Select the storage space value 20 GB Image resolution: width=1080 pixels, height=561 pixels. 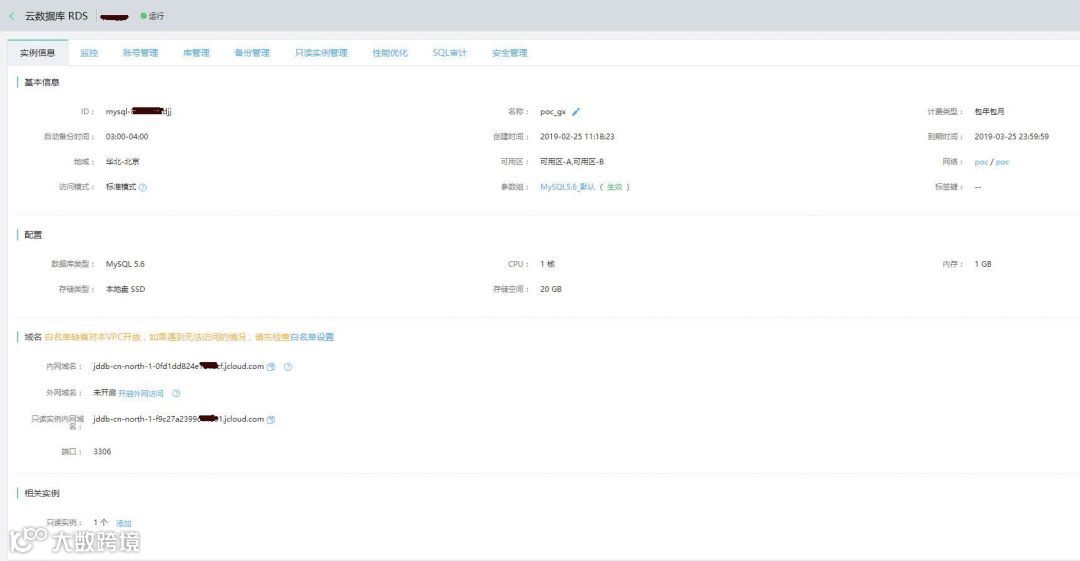551,289
